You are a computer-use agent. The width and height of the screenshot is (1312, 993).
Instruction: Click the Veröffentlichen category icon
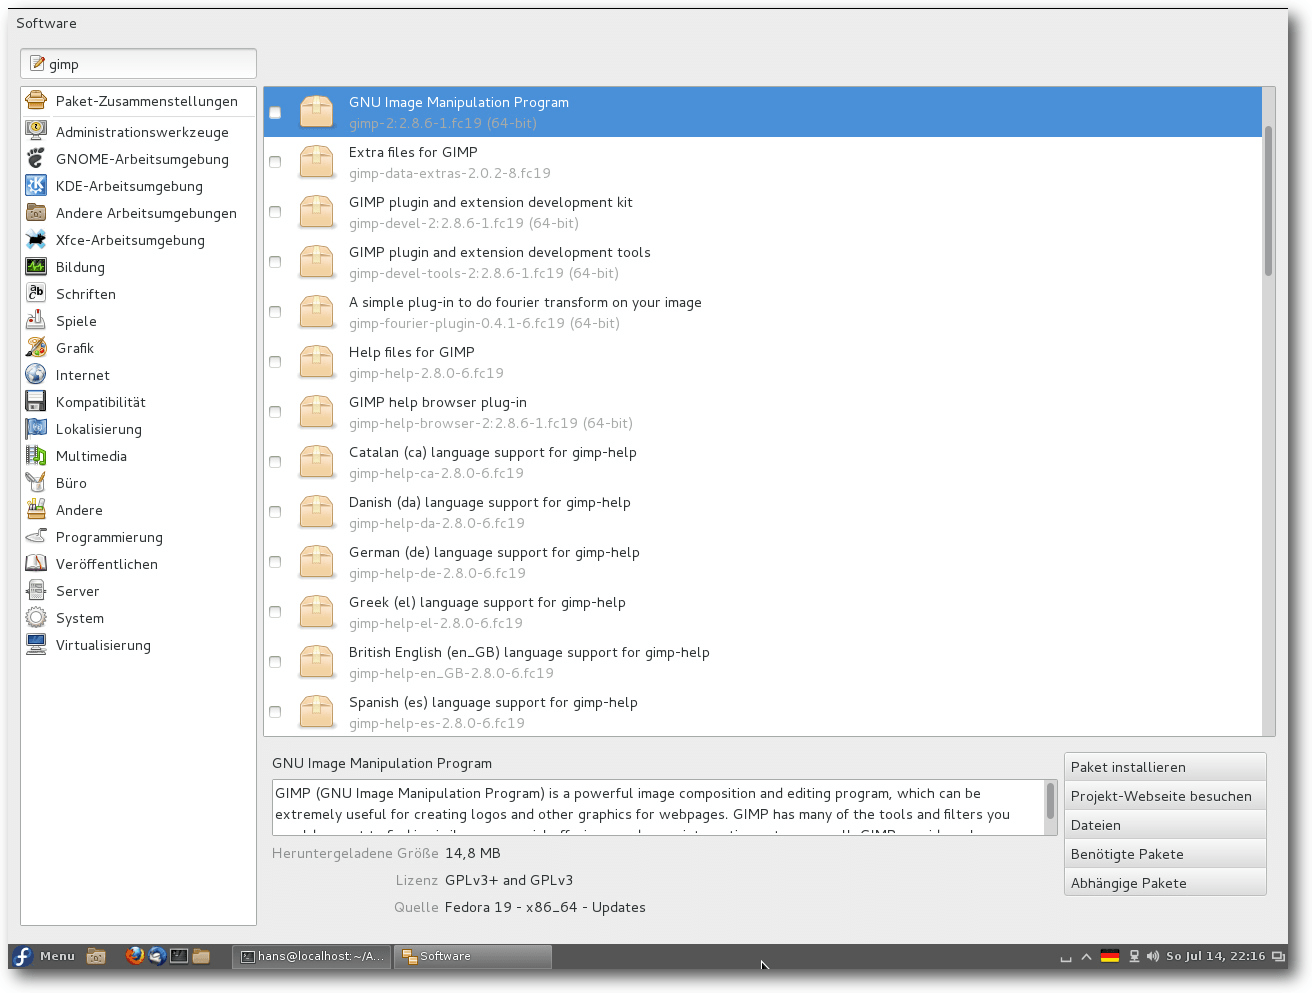pos(36,563)
